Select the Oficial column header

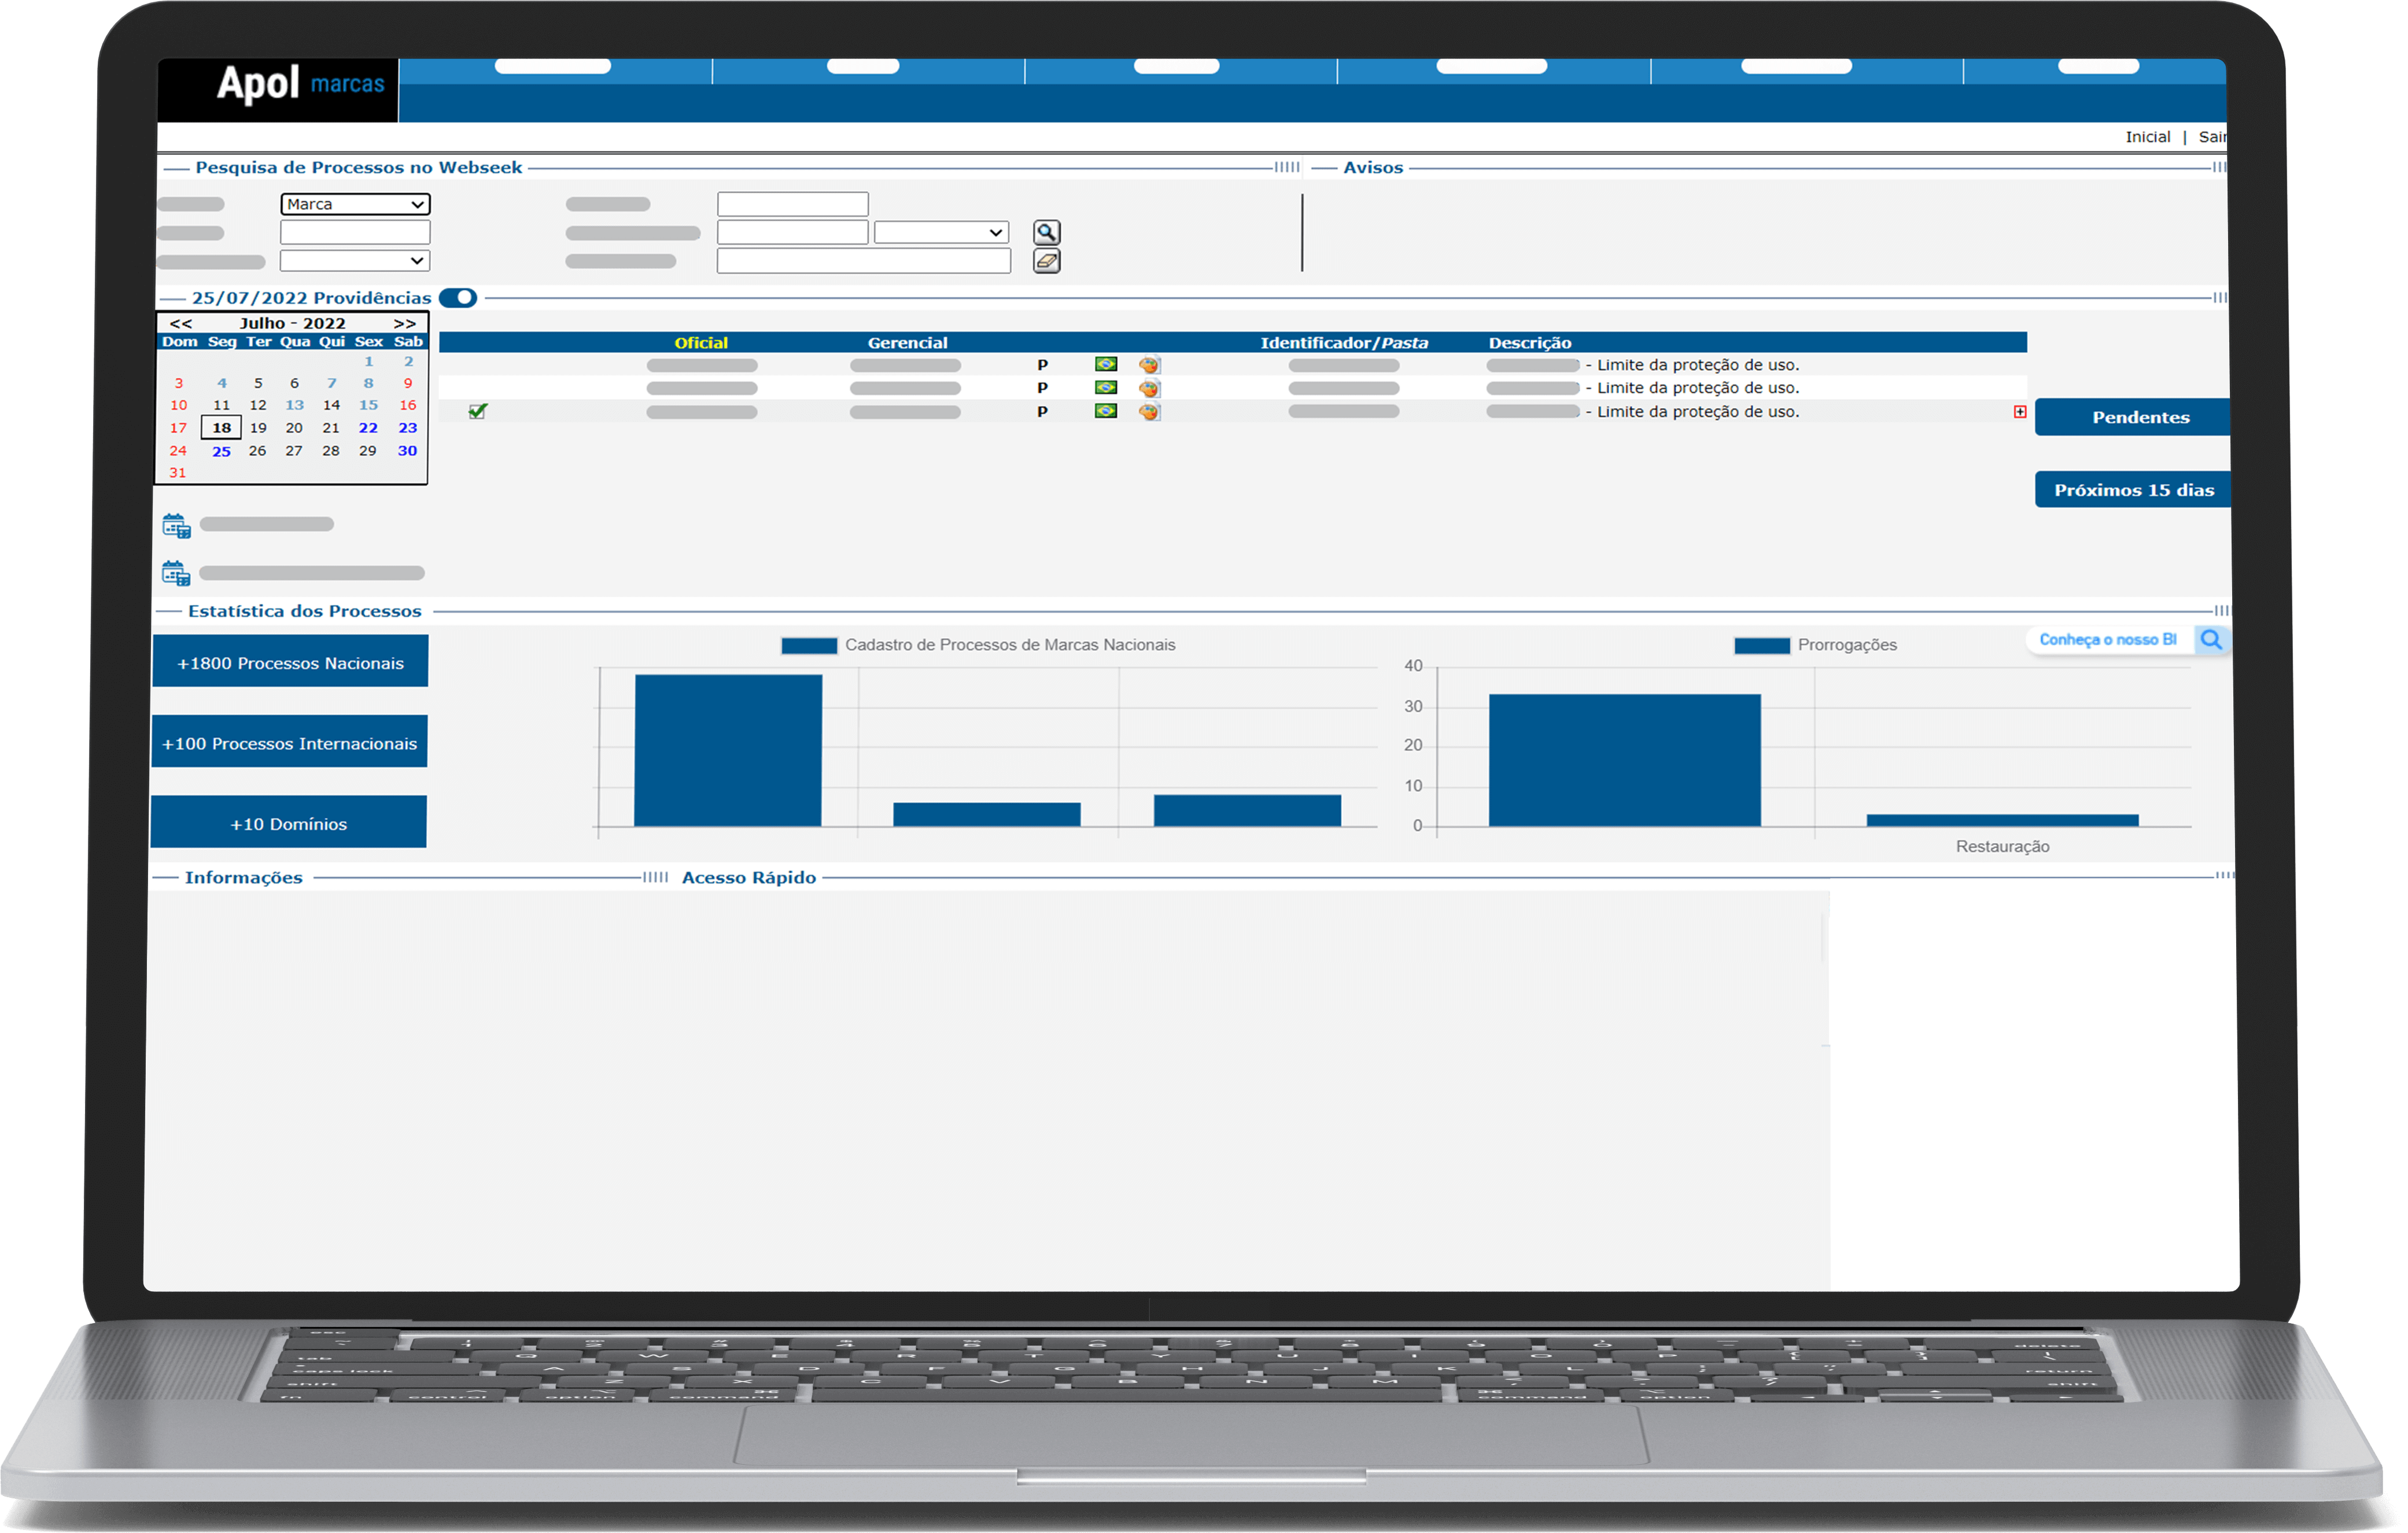click(701, 343)
